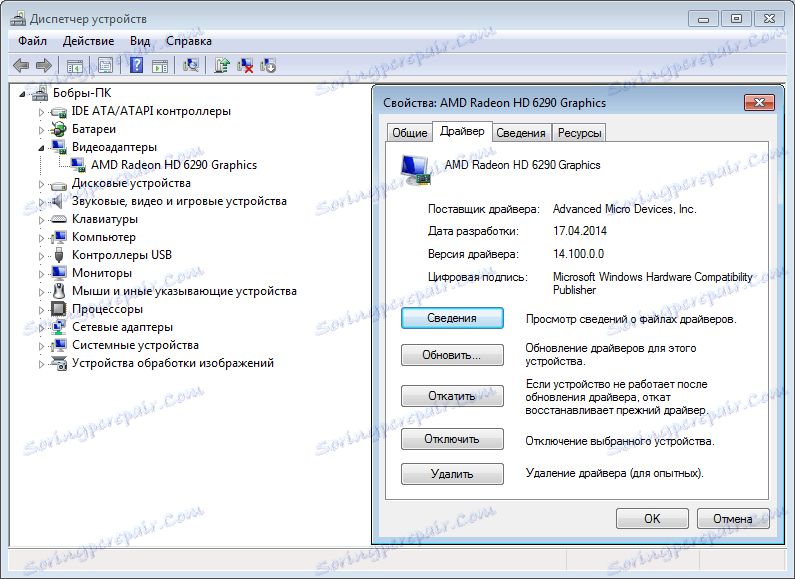Image resolution: width=795 pixels, height=579 pixels.
Task: Click the Disable device toolbar icon
Action: [x=268, y=65]
